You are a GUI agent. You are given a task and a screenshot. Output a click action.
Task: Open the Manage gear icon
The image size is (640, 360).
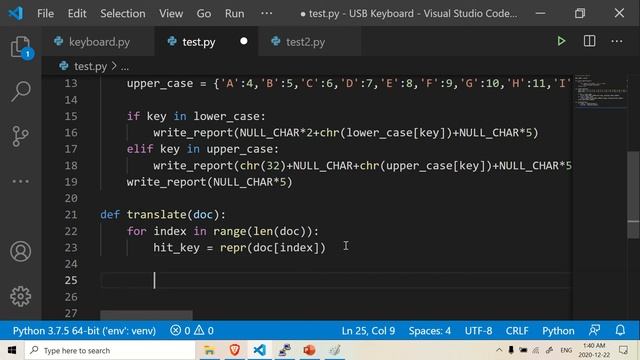click(x=20, y=296)
